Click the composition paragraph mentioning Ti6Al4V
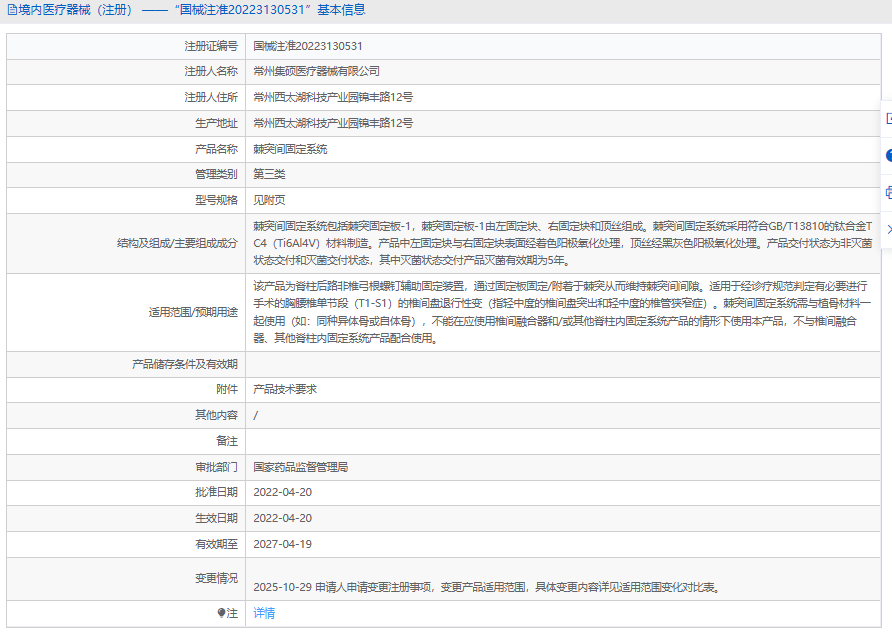 563,243
